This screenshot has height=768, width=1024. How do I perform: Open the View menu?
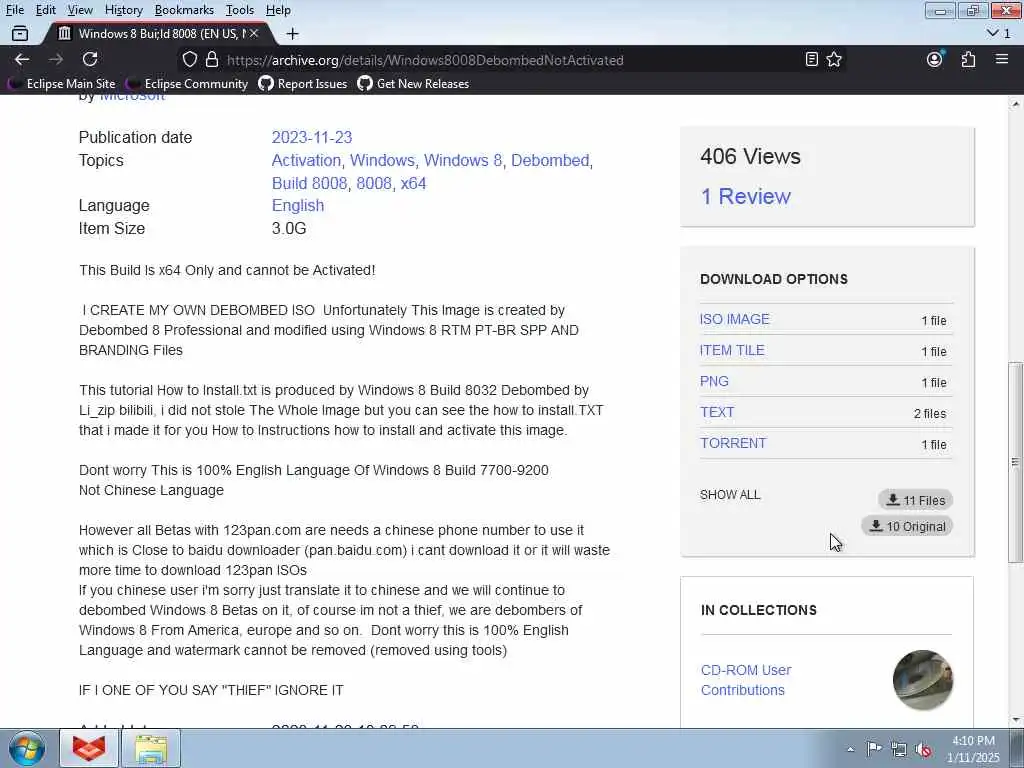80,10
